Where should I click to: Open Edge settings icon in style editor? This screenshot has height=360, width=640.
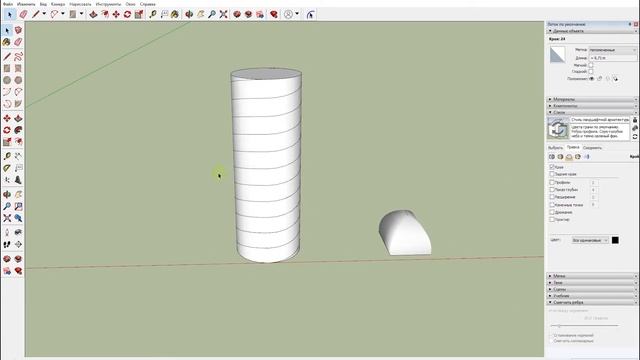click(x=552, y=157)
